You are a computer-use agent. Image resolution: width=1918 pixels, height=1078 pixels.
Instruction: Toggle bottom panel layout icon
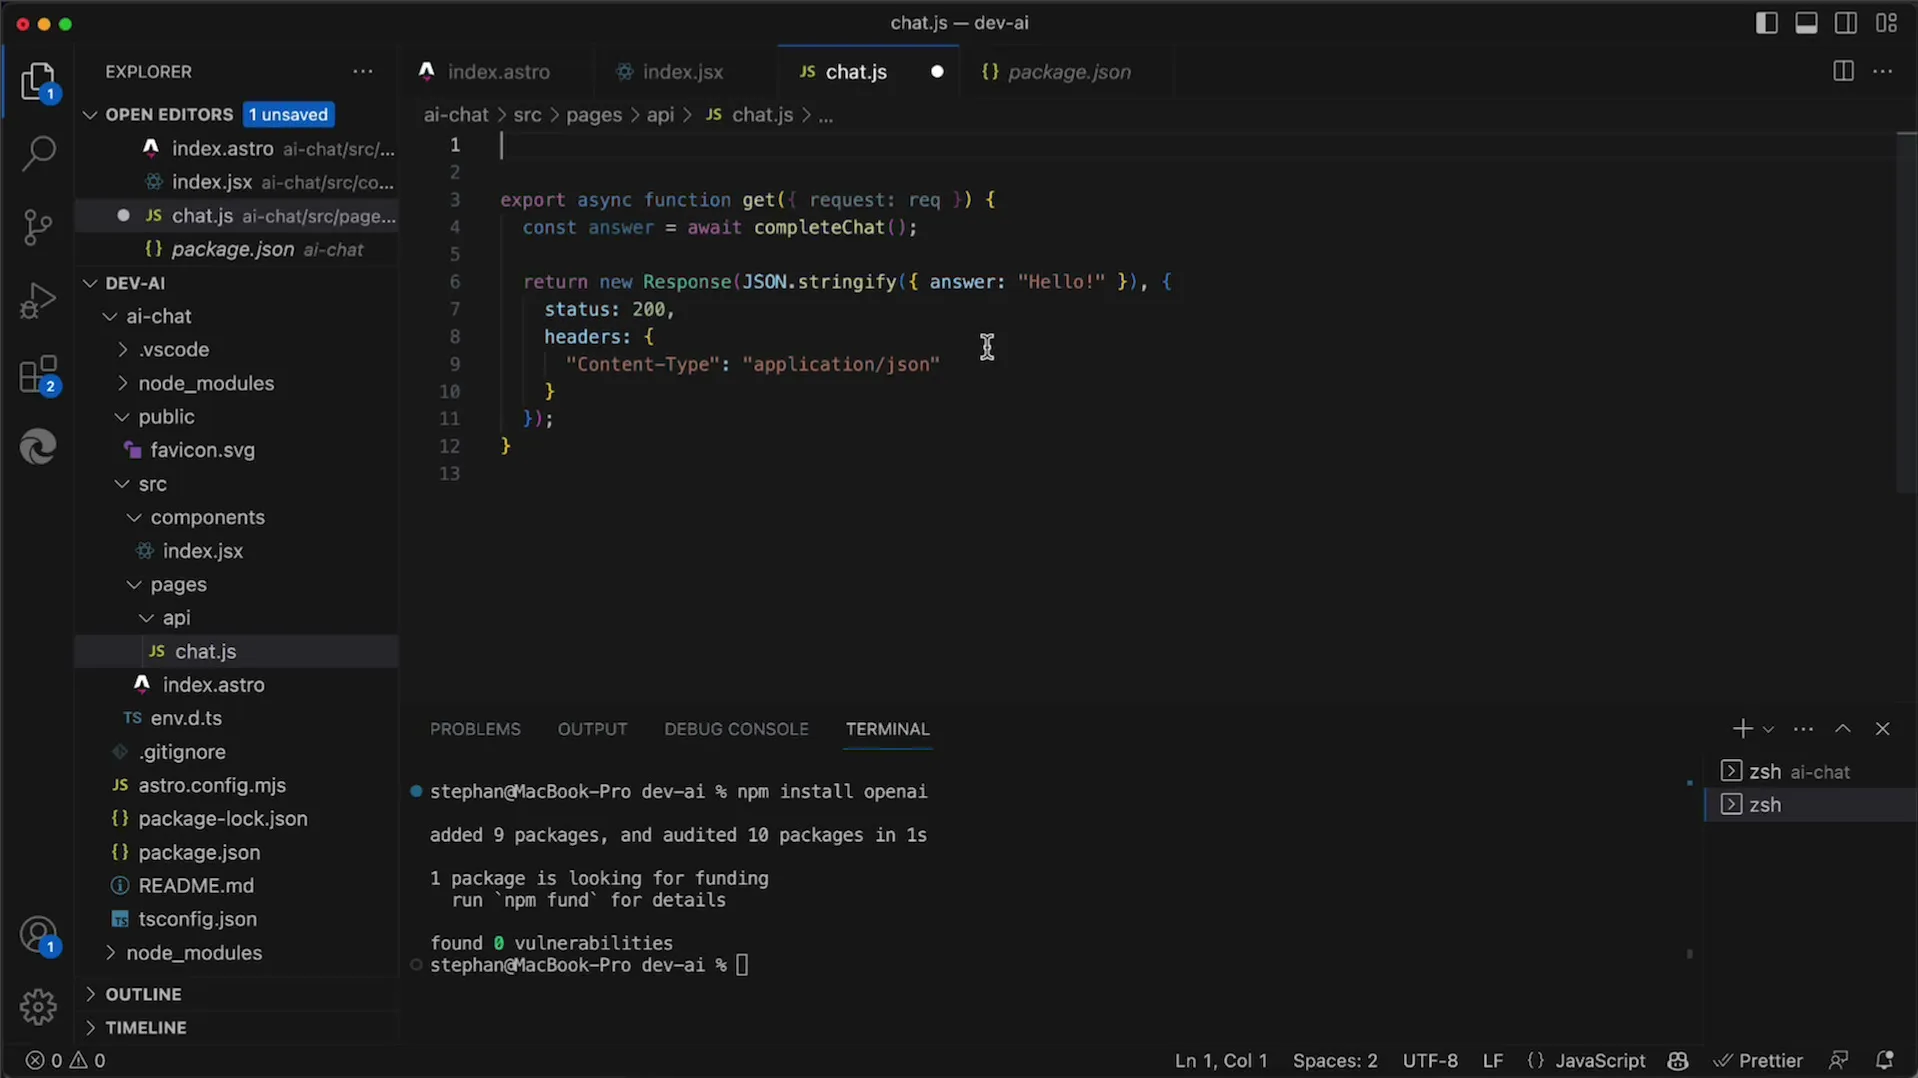(1806, 23)
